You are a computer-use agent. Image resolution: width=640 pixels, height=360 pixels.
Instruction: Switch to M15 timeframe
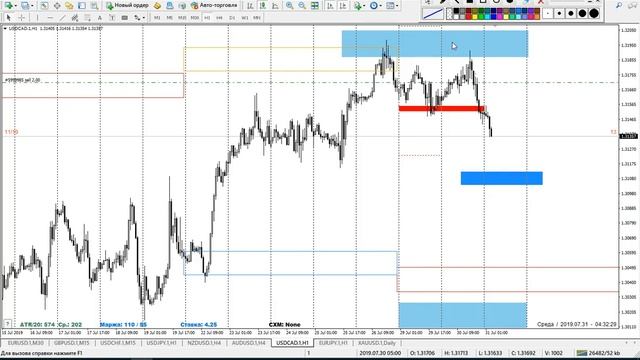[x=182, y=18]
